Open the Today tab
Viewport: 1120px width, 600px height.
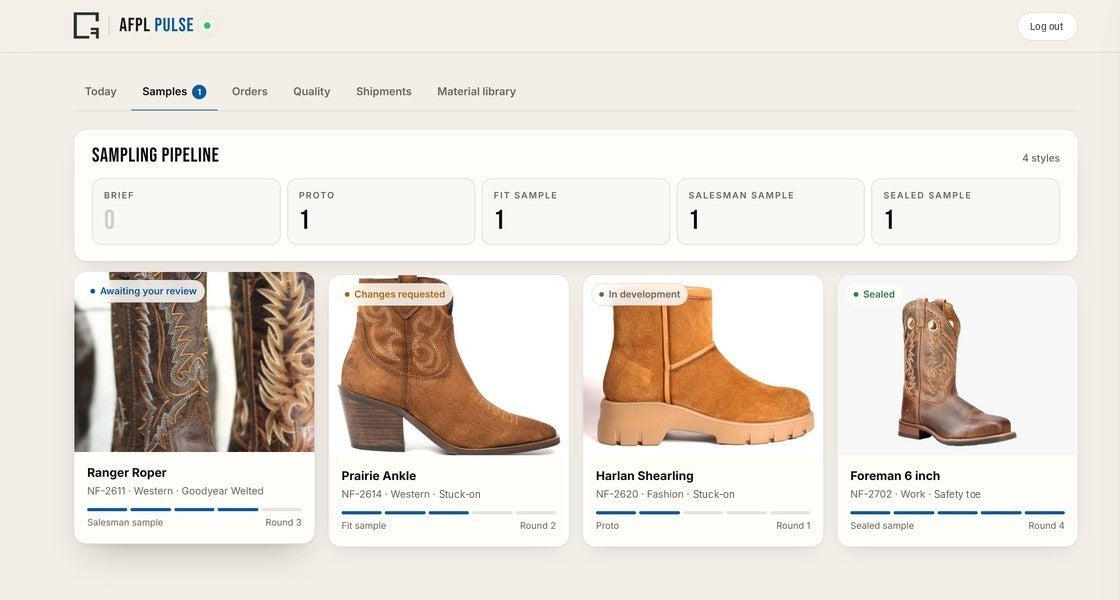click(101, 91)
